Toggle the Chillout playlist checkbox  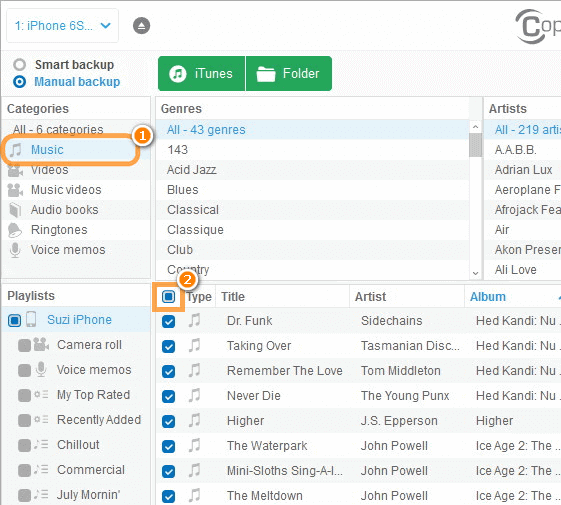click(x=24, y=446)
